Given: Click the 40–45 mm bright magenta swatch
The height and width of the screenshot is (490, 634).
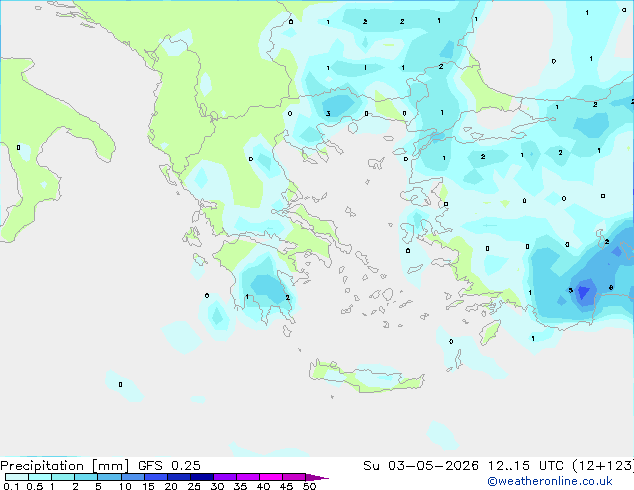Looking at the screenshot, I should 271,477.
